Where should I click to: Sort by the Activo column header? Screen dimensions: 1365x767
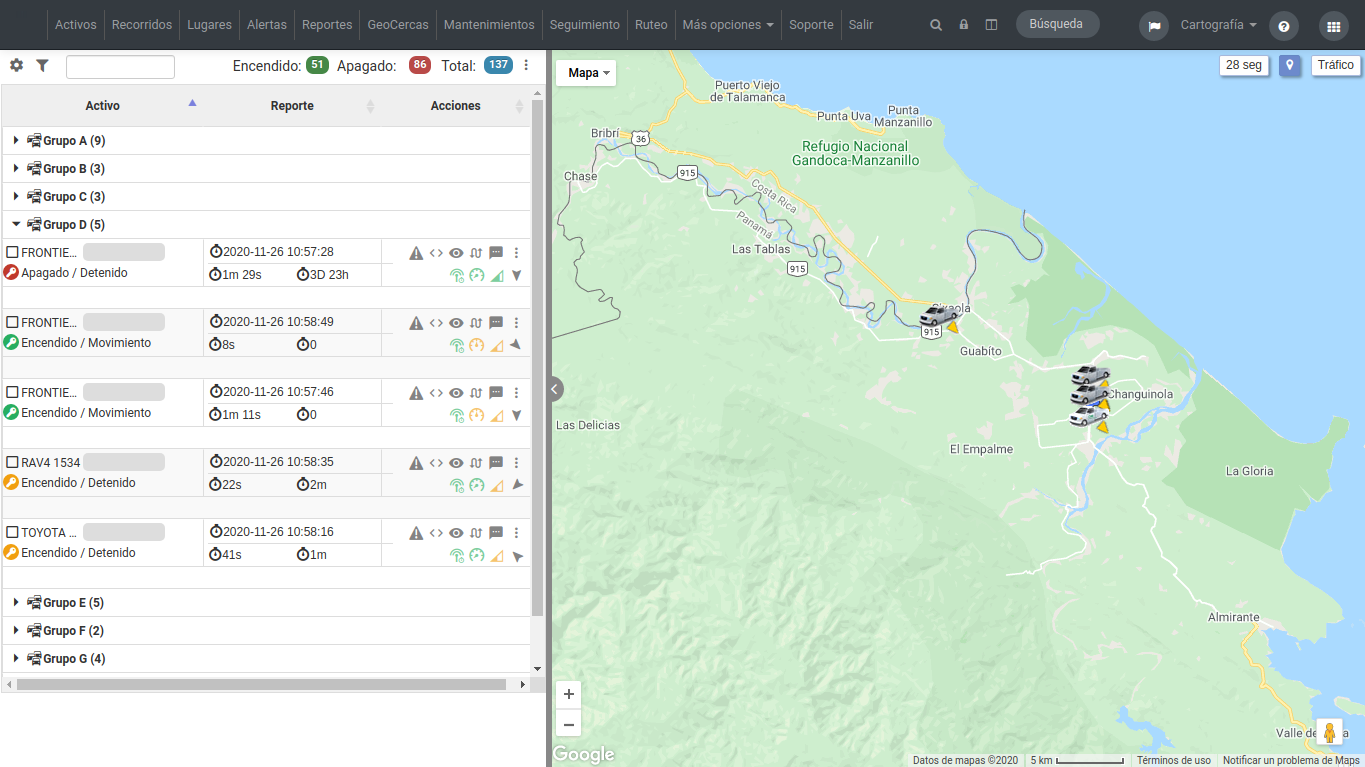102,106
